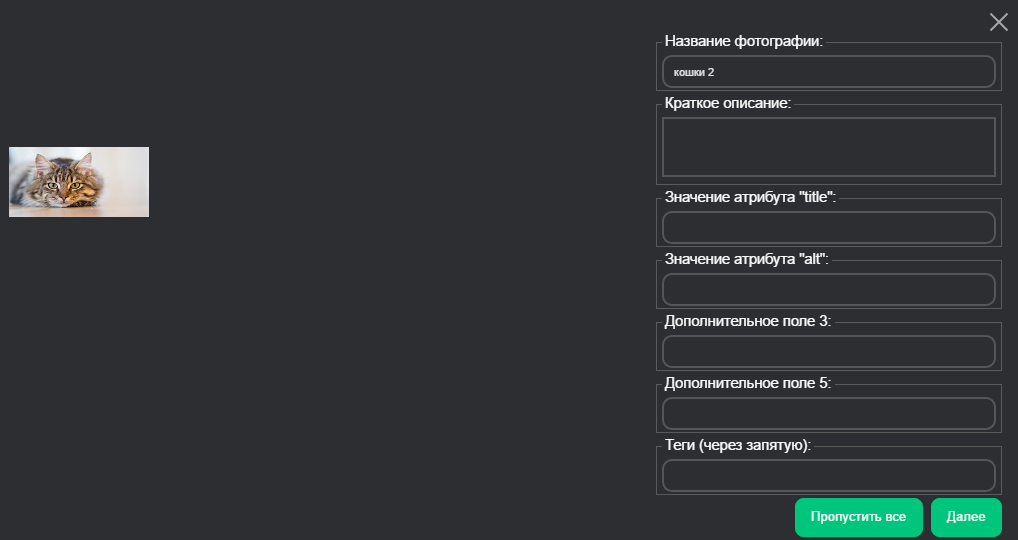Click the Дополнительное поле 5 input
The image size is (1018, 540).
pyautogui.click(x=829, y=413)
